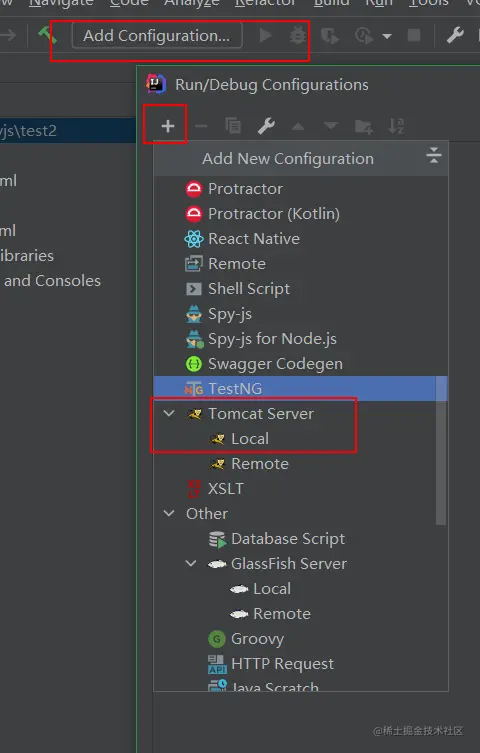Select React Native configuration type
Viewport: 480px width, 753px height.
pyautogui.click(x=301, y=239)
